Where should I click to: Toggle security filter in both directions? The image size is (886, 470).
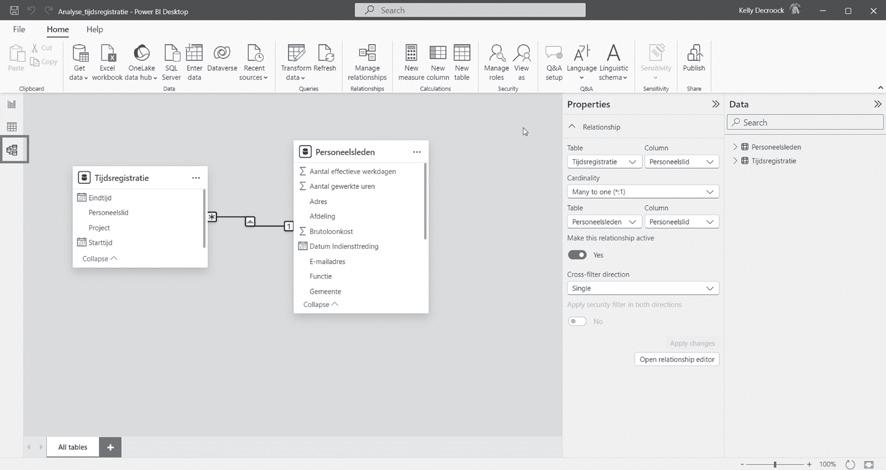(x=577, y=321)
